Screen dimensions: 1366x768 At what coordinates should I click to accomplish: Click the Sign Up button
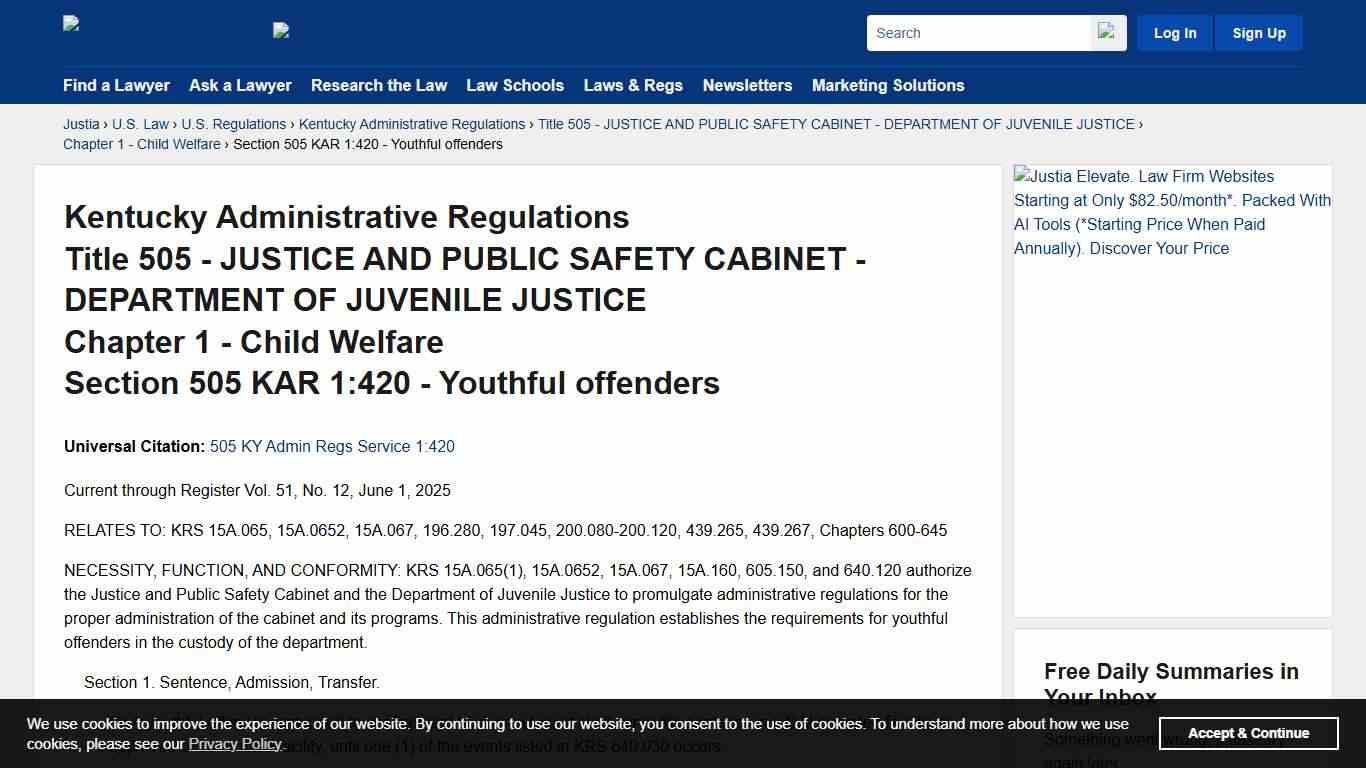pyautogui.click(x=1258, y=32)
